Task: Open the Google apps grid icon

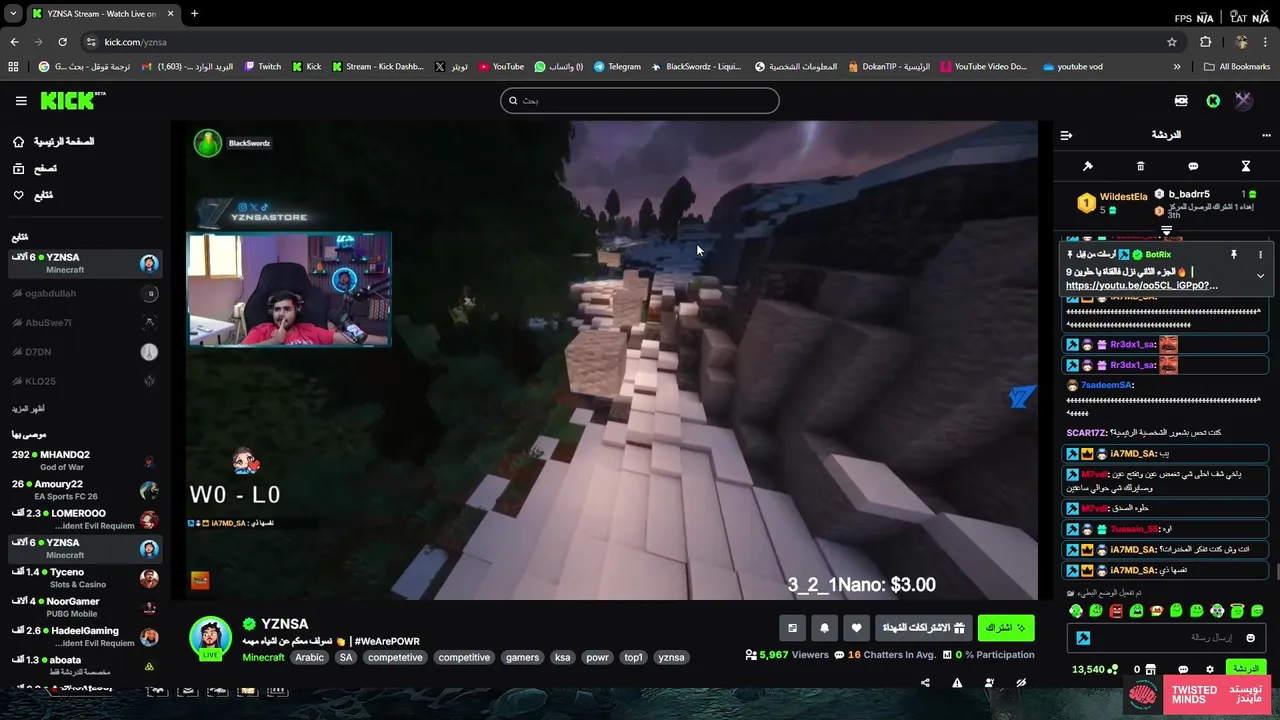Action: click(13, 67)
